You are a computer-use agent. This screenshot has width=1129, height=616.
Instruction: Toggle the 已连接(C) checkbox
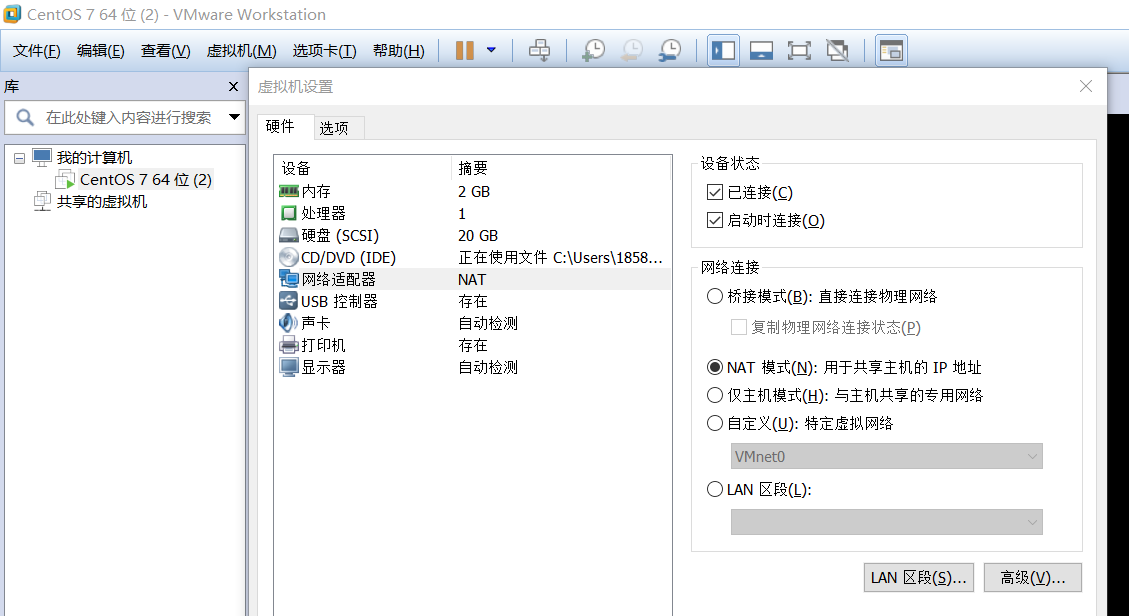714,192
